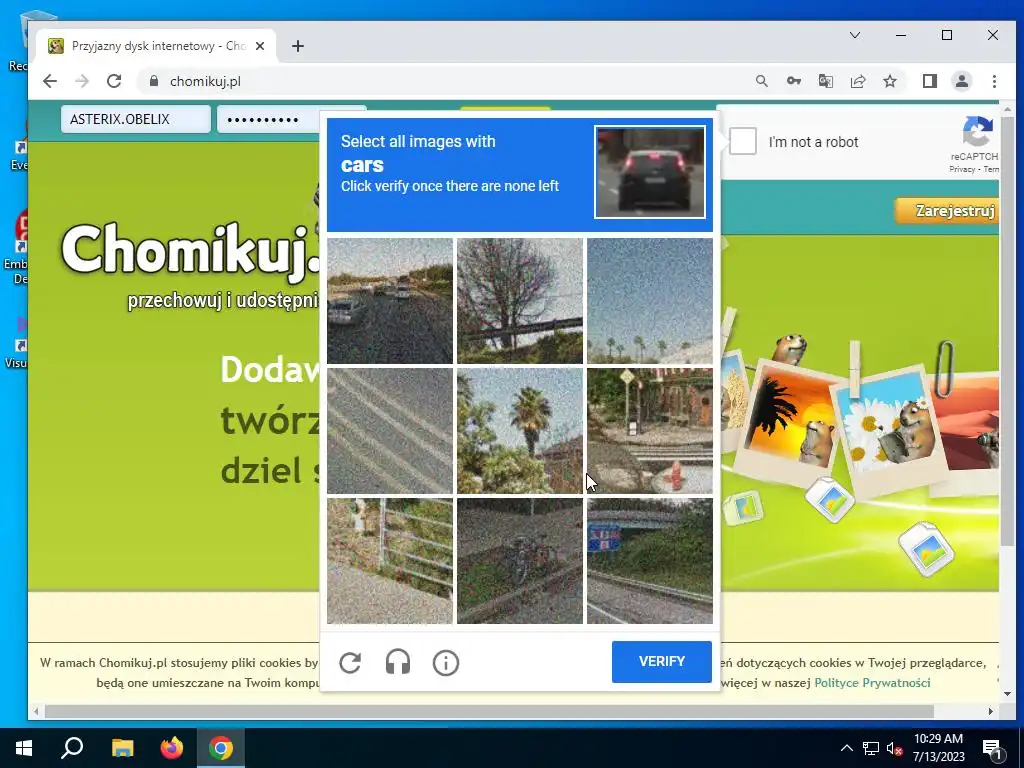The height and width of the screenshot is (768, 1024).
Task: Open the Windows Start menu
Action: click(24, 748)
